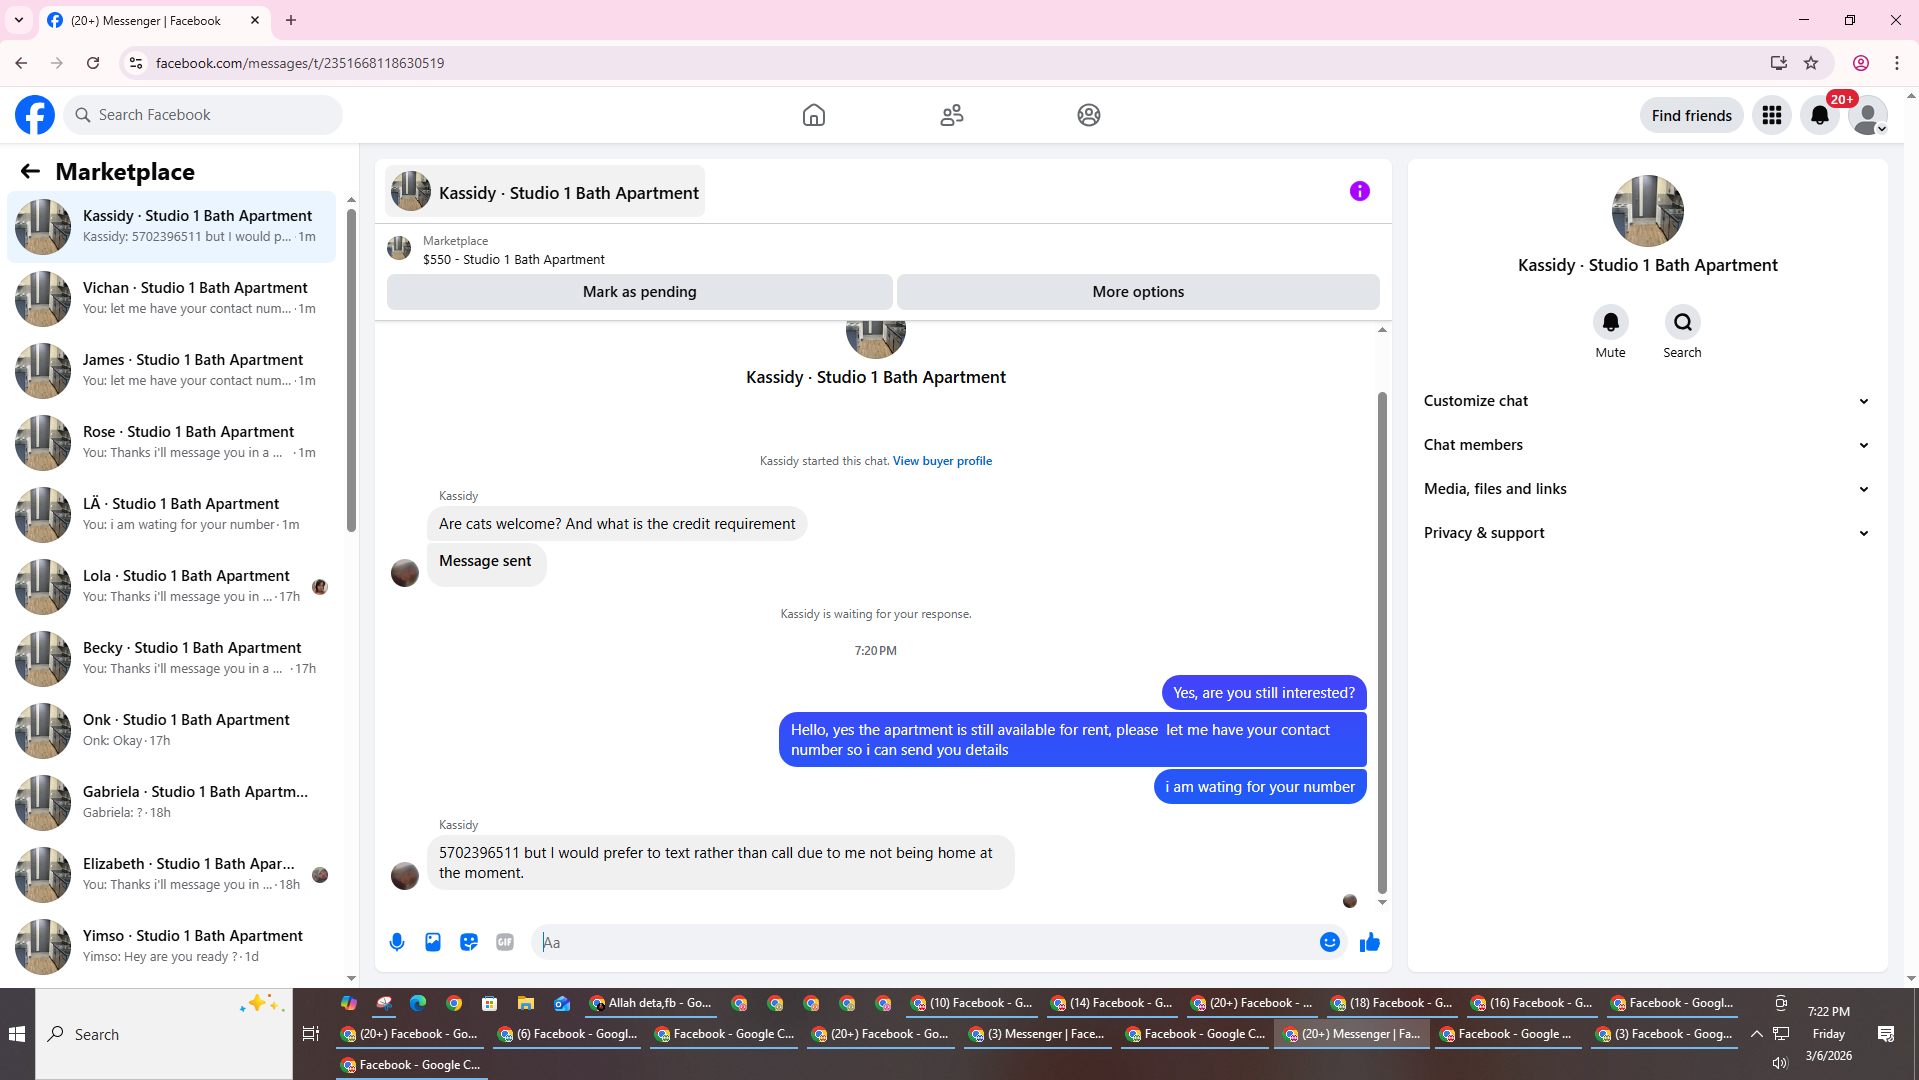Bookmark this page with star icon
The image size is (1919, 1080).
[1811, 63]
